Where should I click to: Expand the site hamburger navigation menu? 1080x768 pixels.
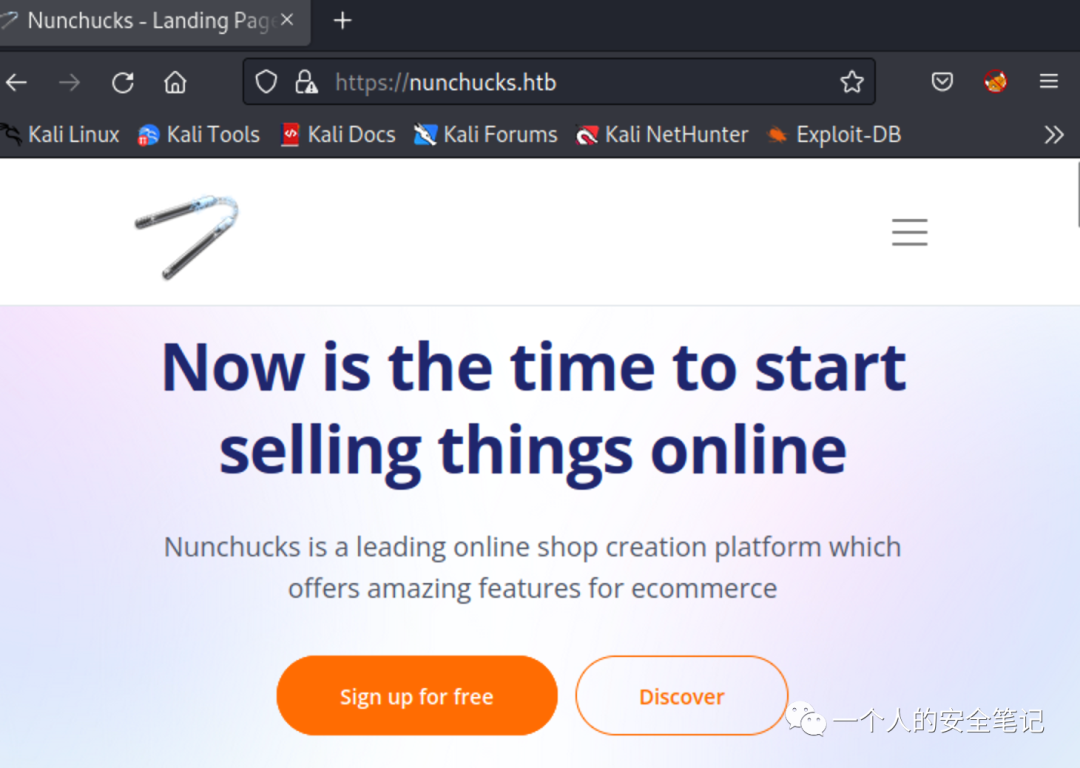(909, 232)
